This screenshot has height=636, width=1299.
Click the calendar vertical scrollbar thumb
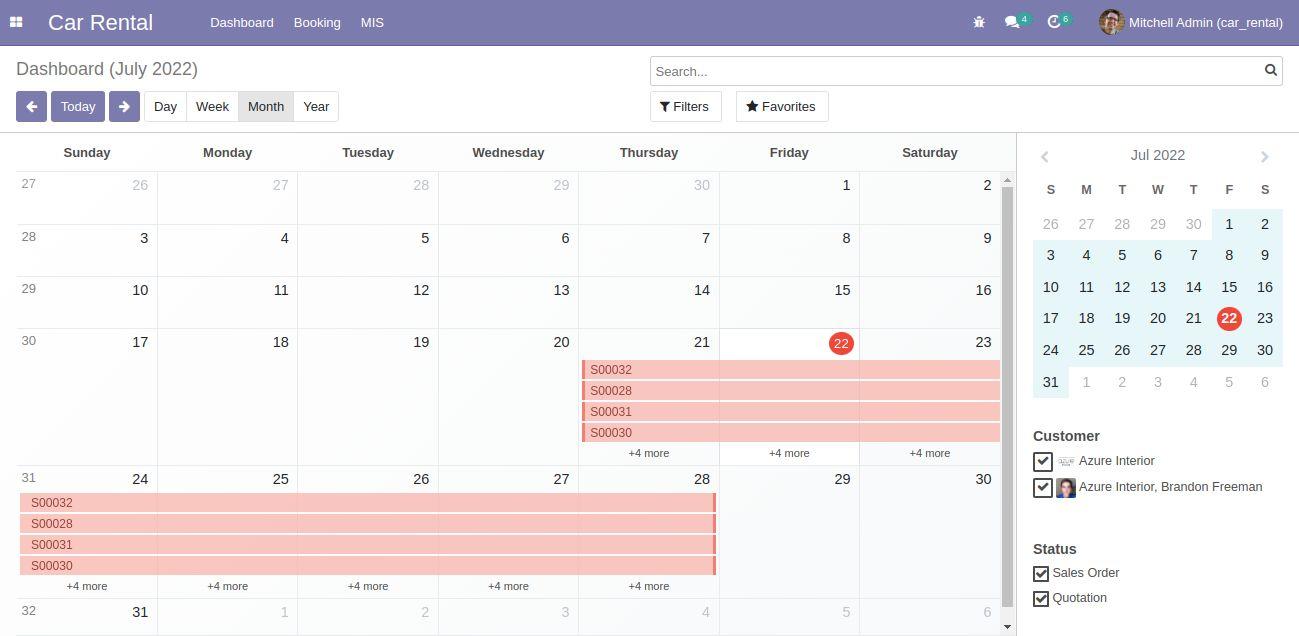click(1007, 397)
